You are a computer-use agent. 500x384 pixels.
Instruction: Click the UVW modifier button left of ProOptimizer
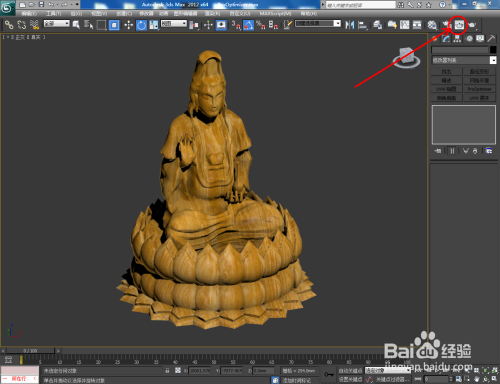click(x=446, y=89)
